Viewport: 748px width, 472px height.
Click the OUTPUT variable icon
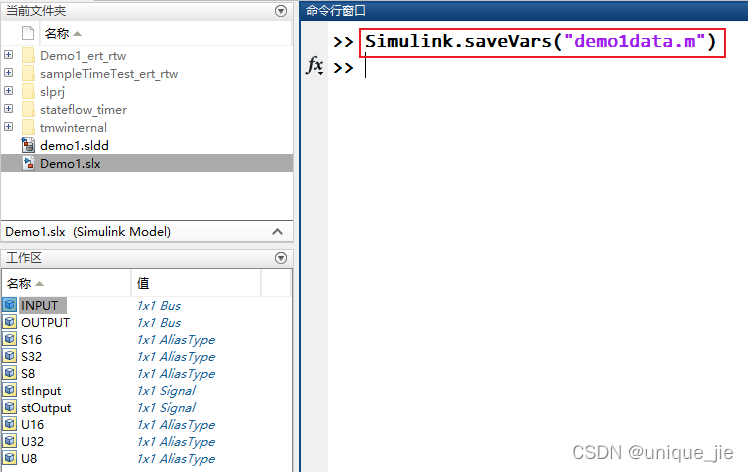[10, 322]
